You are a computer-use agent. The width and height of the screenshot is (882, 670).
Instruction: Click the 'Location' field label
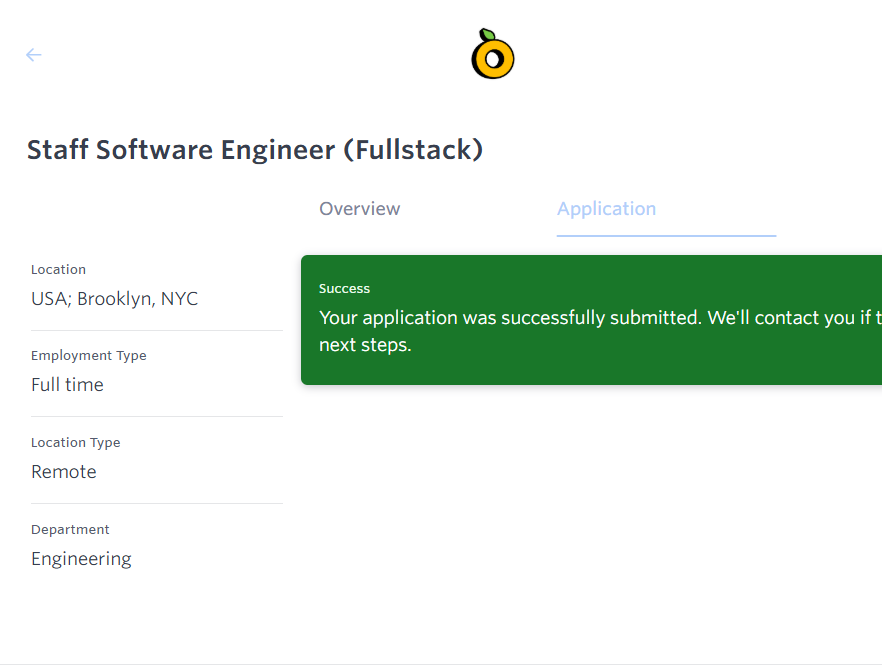point(58,269)
